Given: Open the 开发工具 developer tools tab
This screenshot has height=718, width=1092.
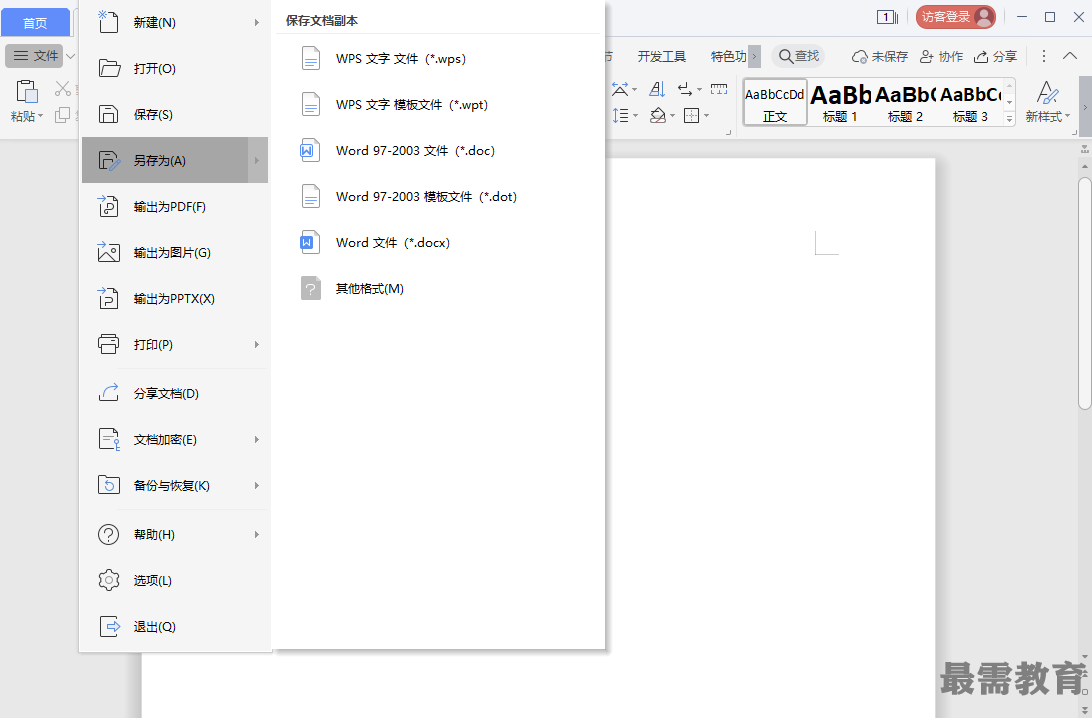Looking at the screenshot, I should click(x=661, y=56).
